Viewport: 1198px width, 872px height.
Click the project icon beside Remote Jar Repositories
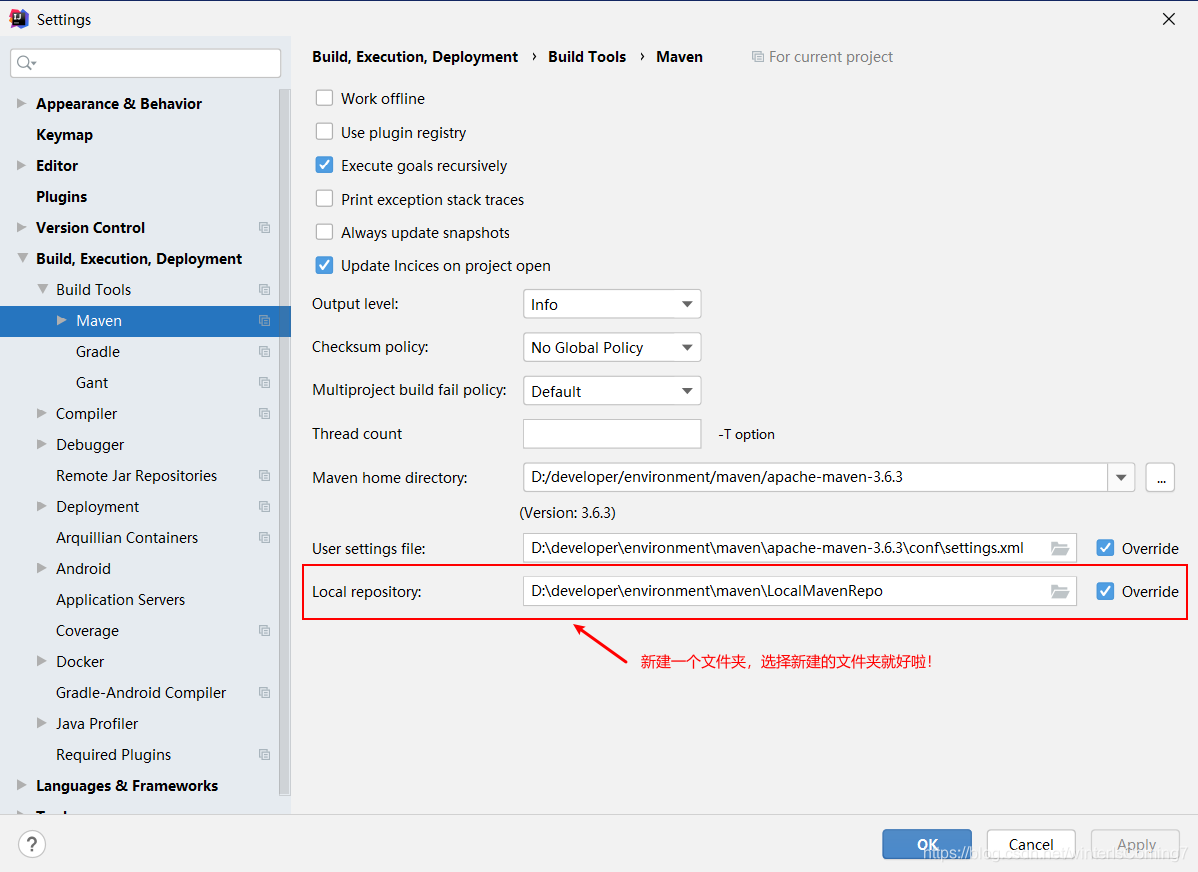(264, 475)
